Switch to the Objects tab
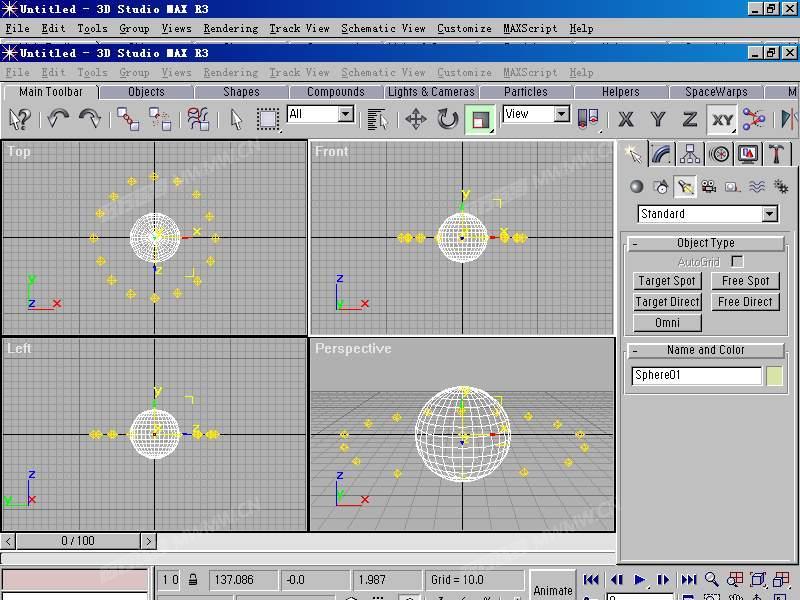 pyautogui.click(x=146, y=92)
